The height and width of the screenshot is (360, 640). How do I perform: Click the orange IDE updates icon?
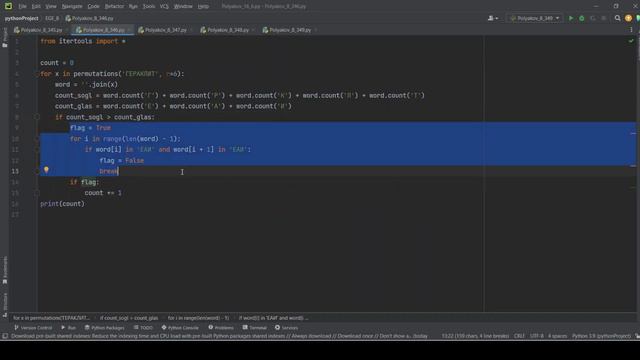pos(628,18)
